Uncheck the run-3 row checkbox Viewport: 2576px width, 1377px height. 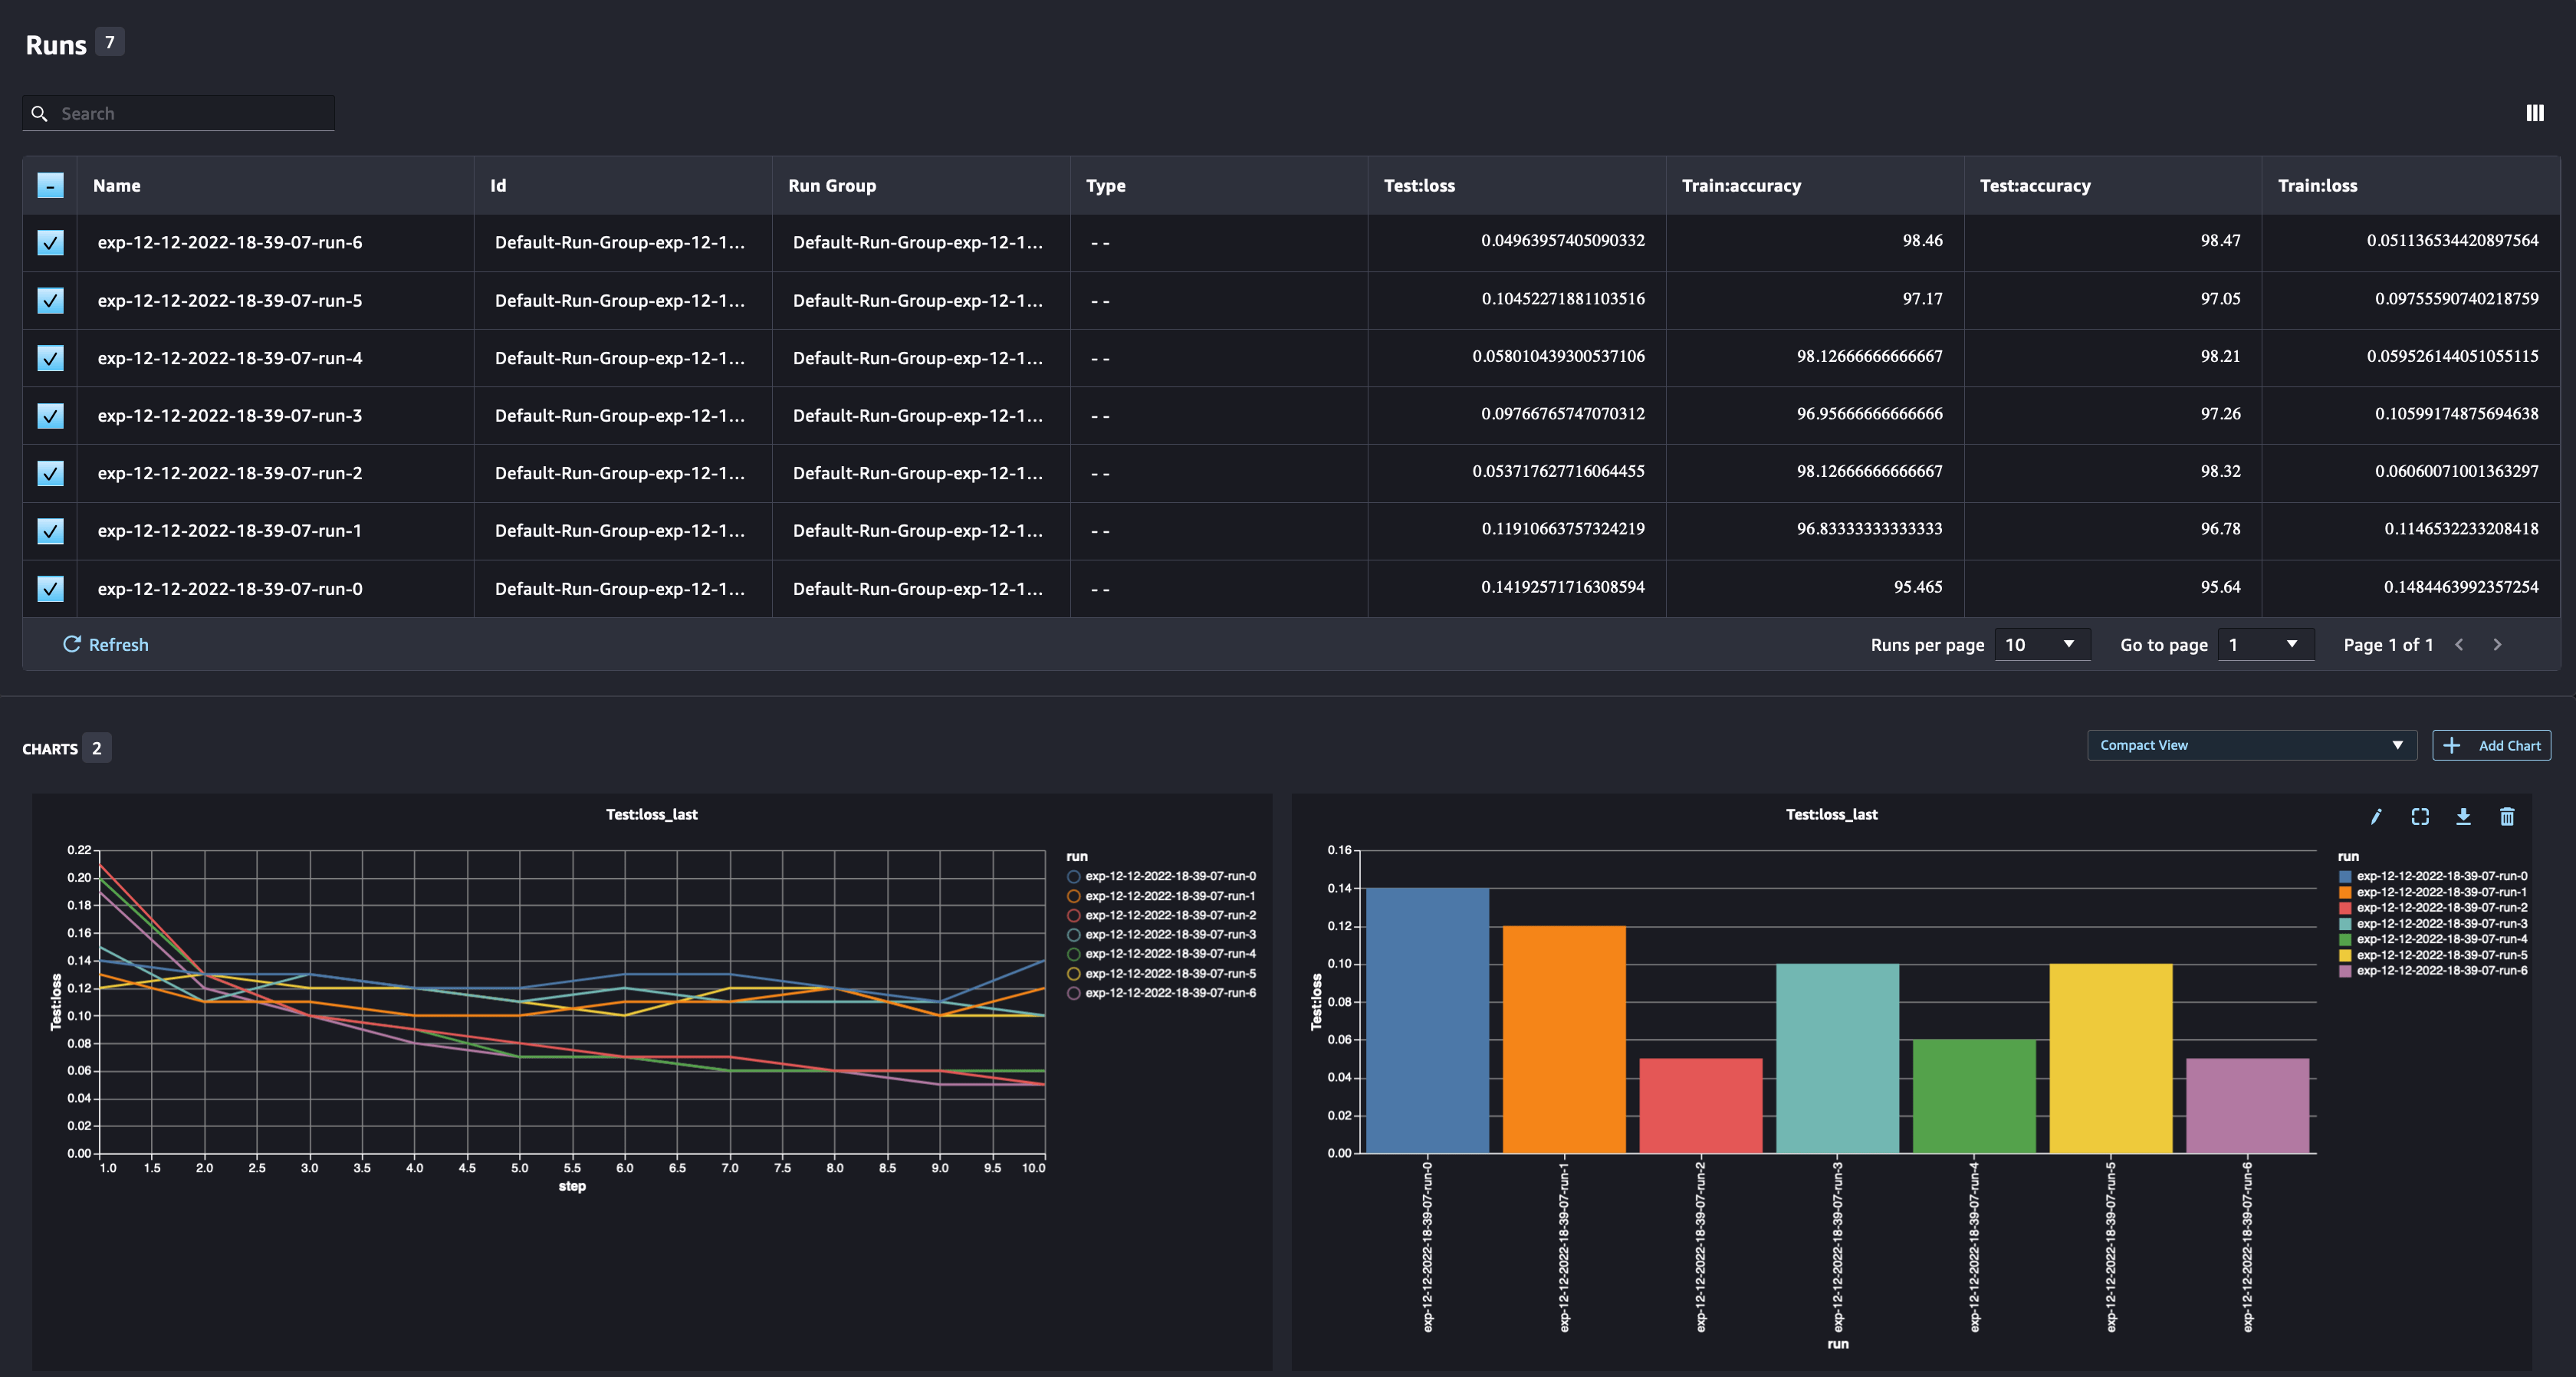[50, 415]
